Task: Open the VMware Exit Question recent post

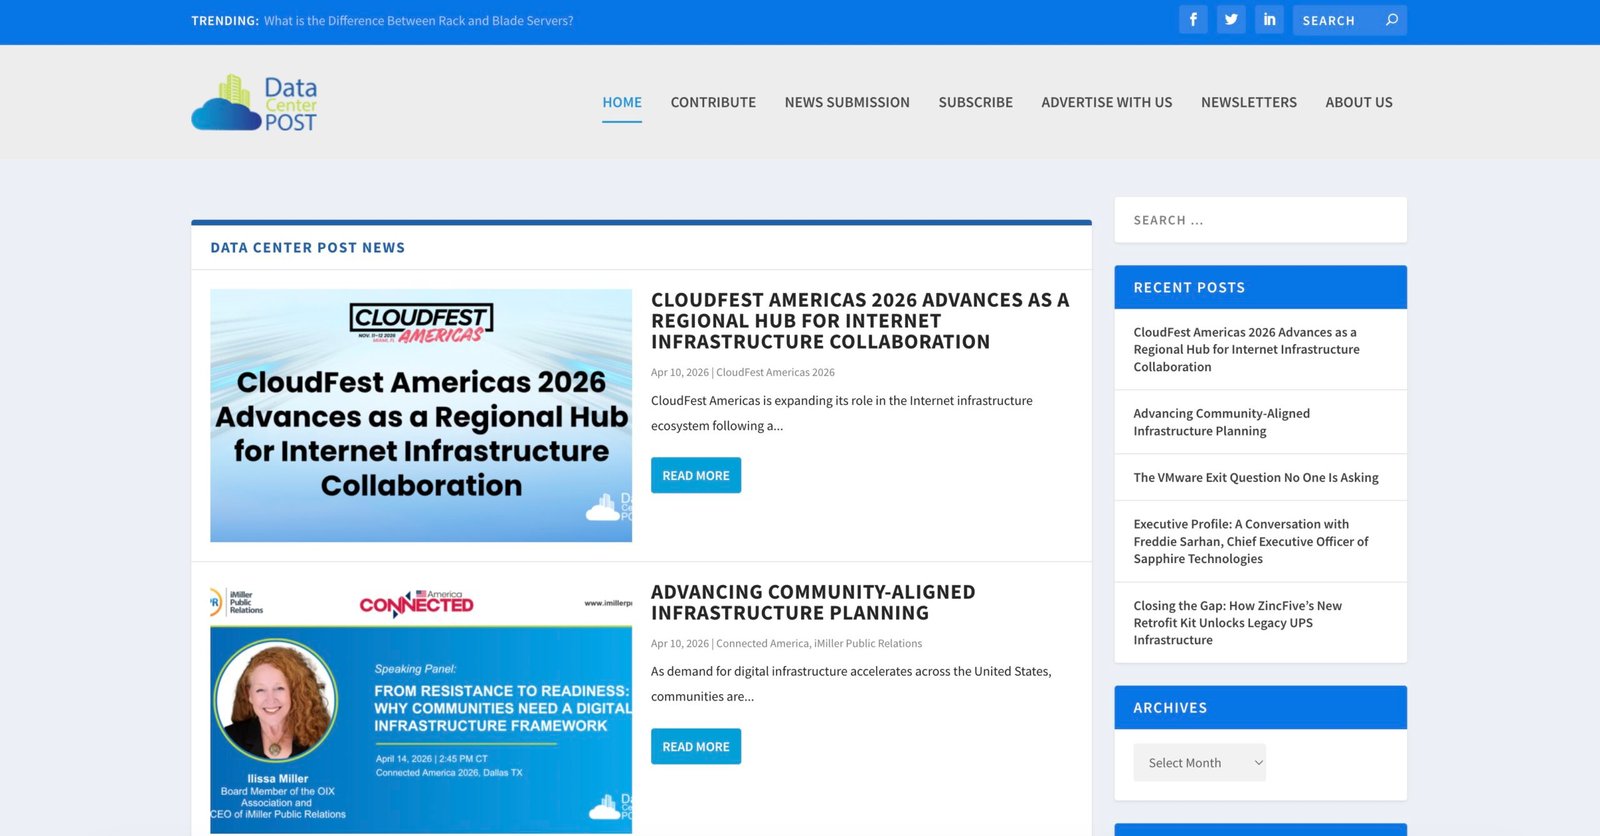Action: tap(1255, 478)
